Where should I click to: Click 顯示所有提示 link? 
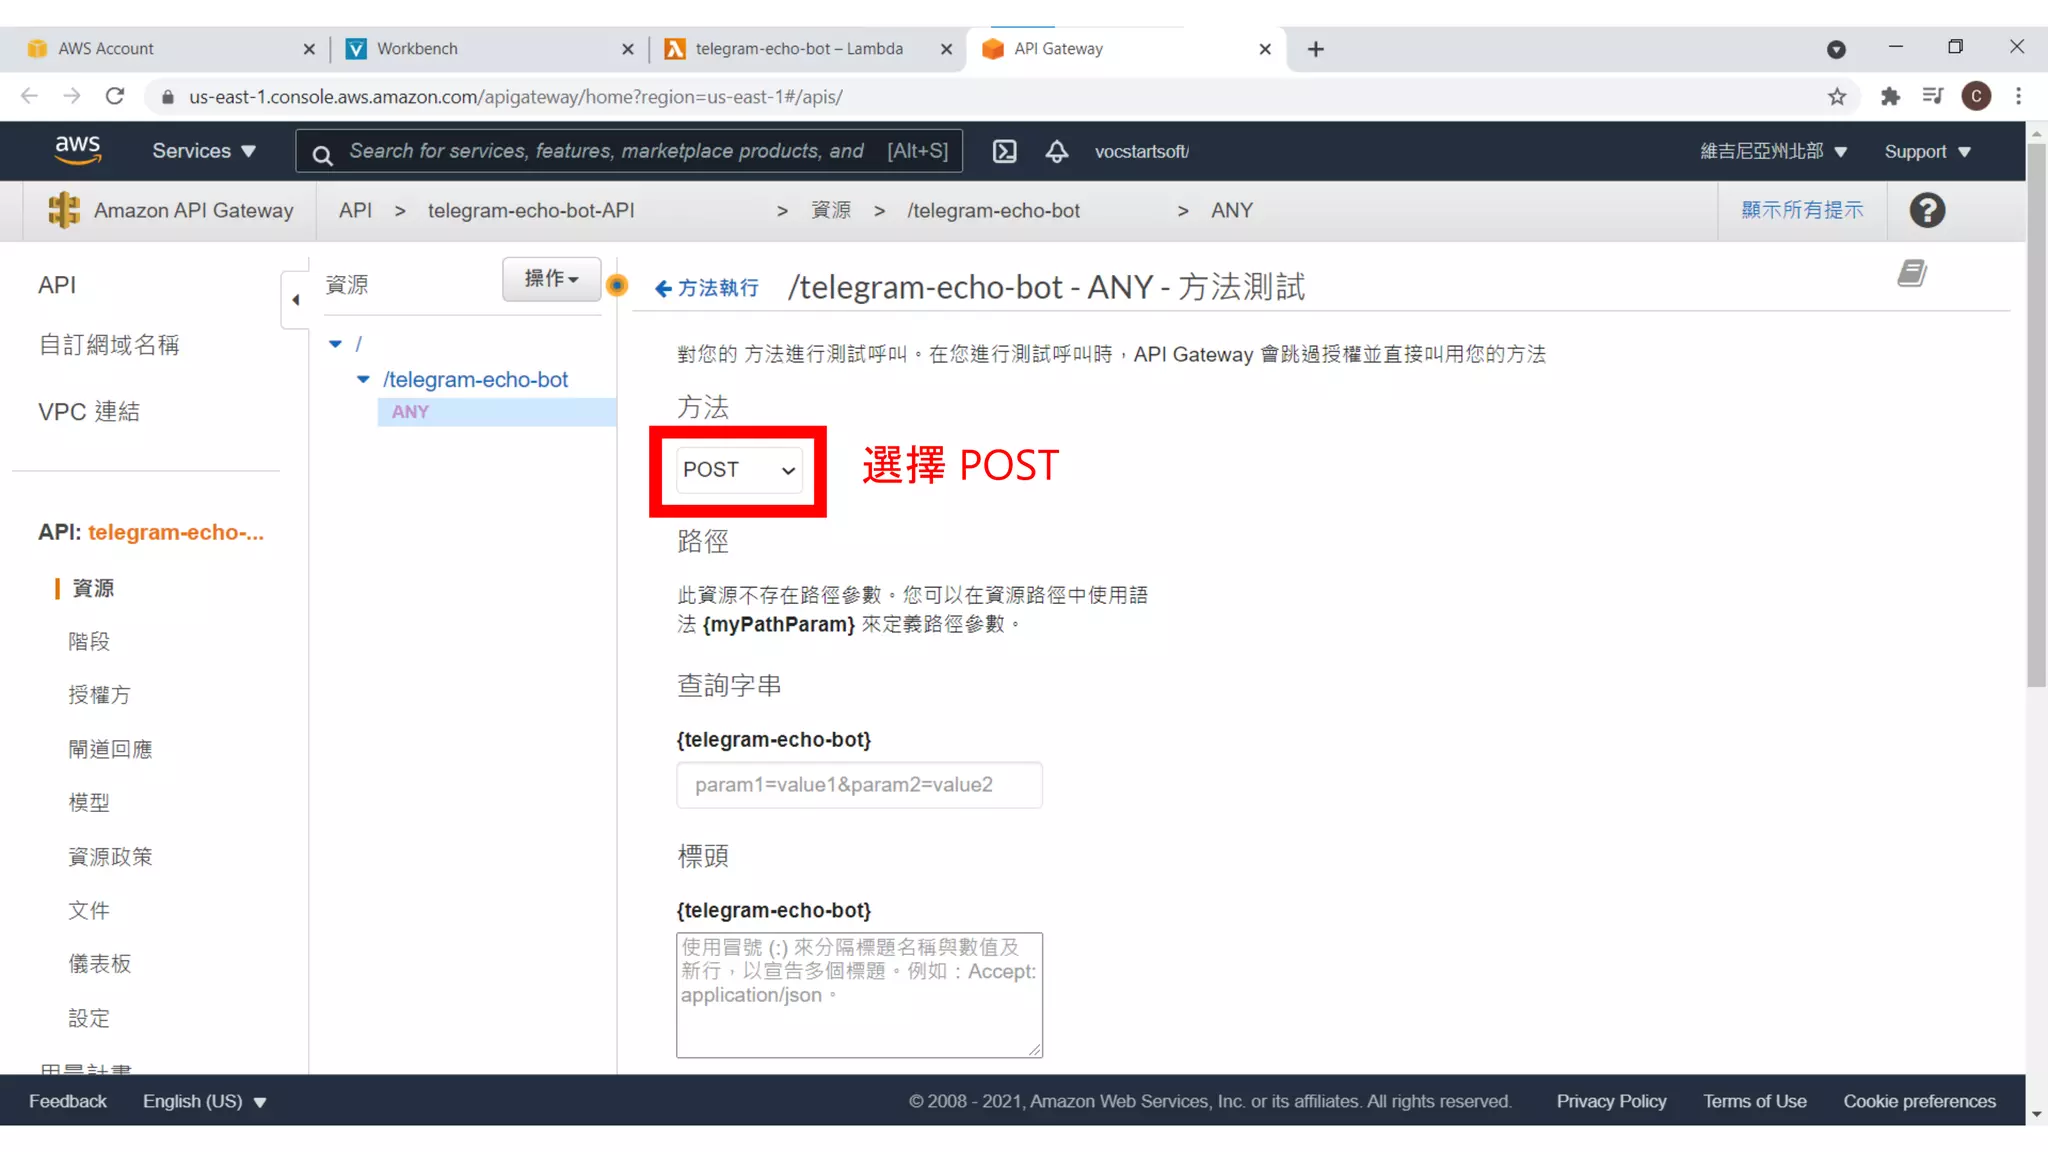pos(1802,210)
